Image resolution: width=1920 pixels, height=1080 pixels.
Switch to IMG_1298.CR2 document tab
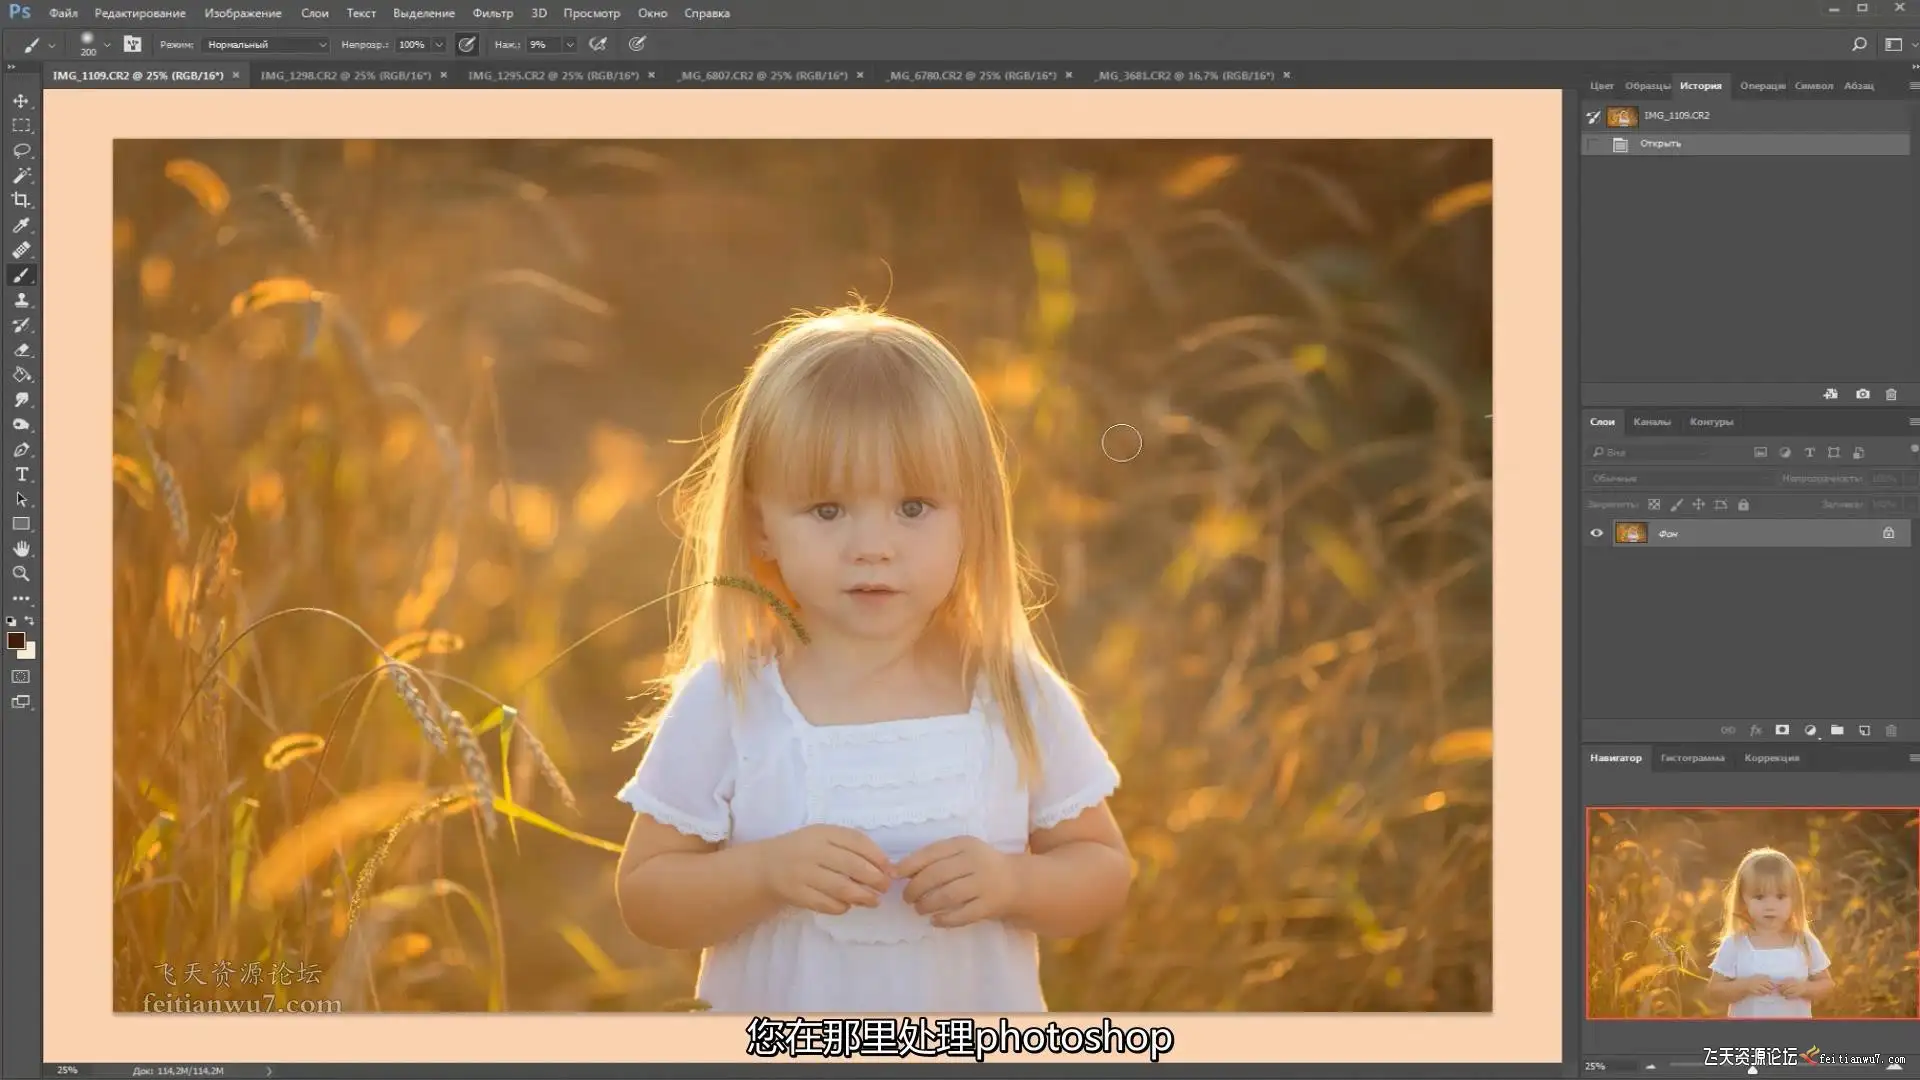click(345, 75)
